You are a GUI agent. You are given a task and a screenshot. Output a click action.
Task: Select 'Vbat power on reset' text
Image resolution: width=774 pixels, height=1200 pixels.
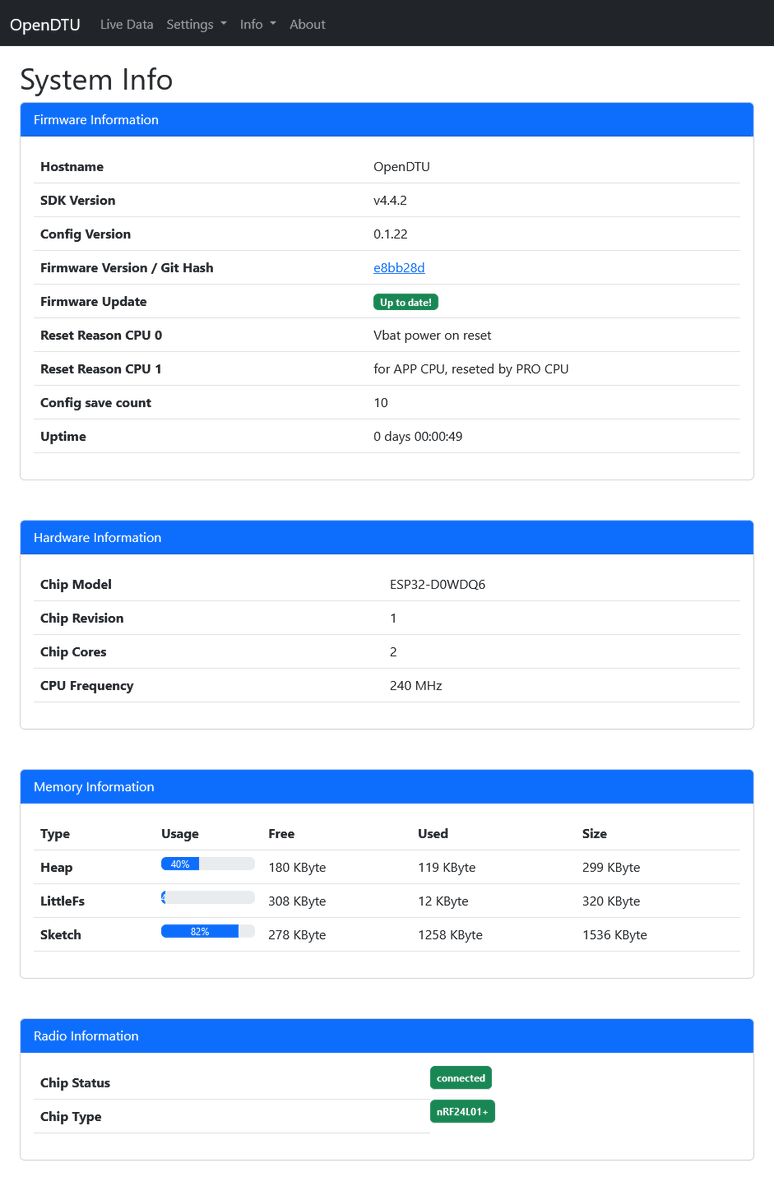[432, 335]
